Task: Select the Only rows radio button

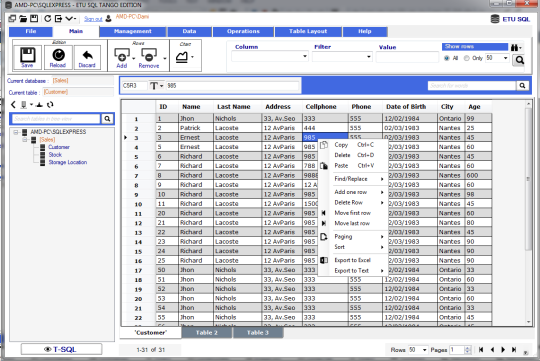Action: [x=467, y=58]
